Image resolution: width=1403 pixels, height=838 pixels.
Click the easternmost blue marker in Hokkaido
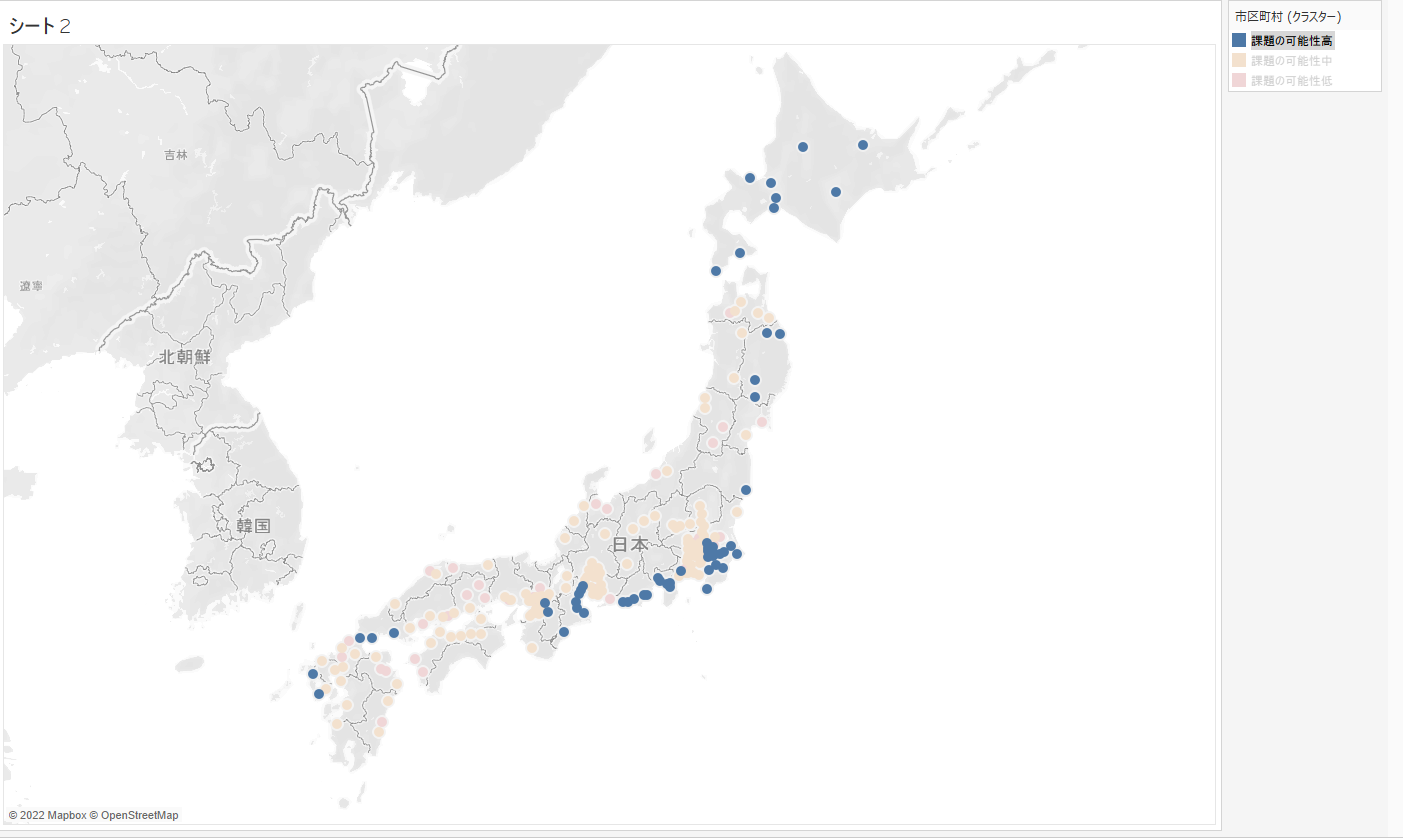863,145
